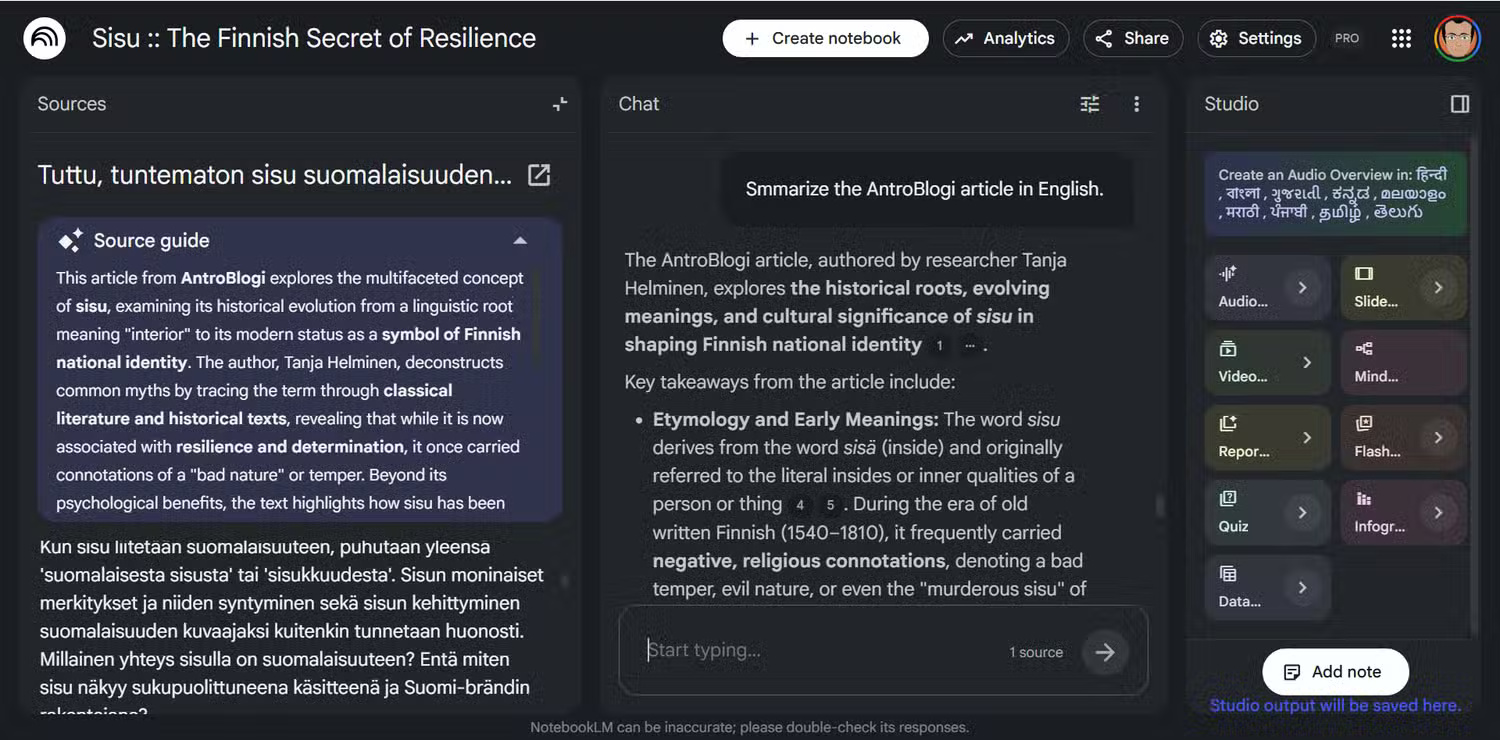This screenshot has width=1500, height=740.
Task: Open the source in a new tab
Action: (x=539, y=175)
